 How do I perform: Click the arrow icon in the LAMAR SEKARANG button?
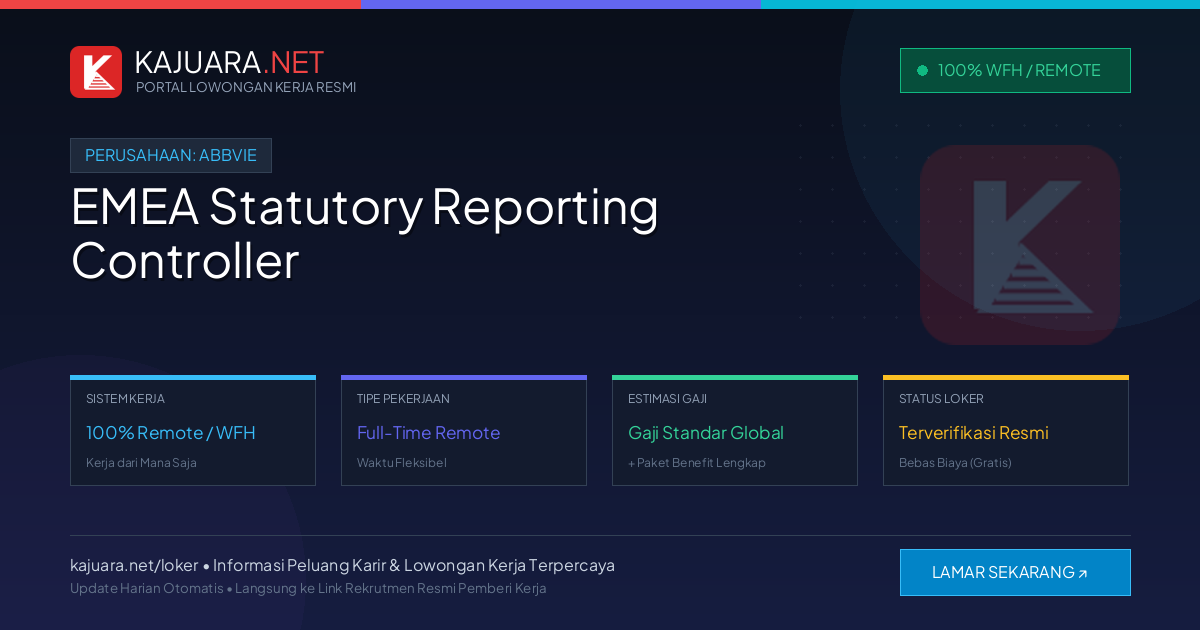click(1082, 574)
